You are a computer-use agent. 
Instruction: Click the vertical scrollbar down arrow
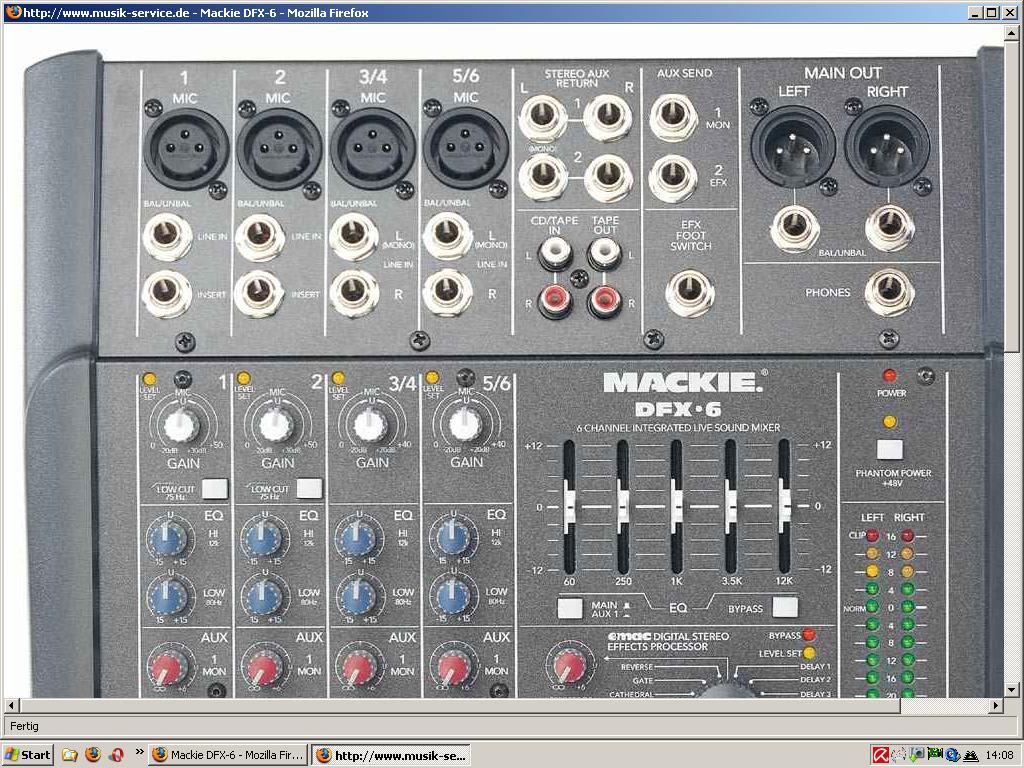pyautogui.click(x=1012, y=690)
